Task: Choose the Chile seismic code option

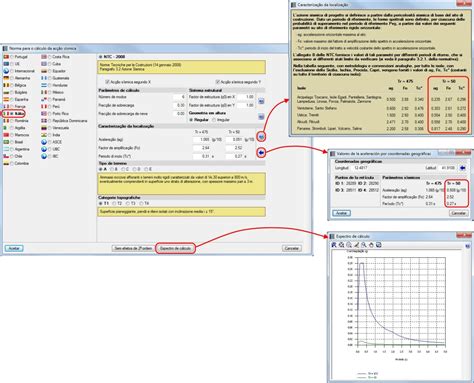Action: pos(12,156)
